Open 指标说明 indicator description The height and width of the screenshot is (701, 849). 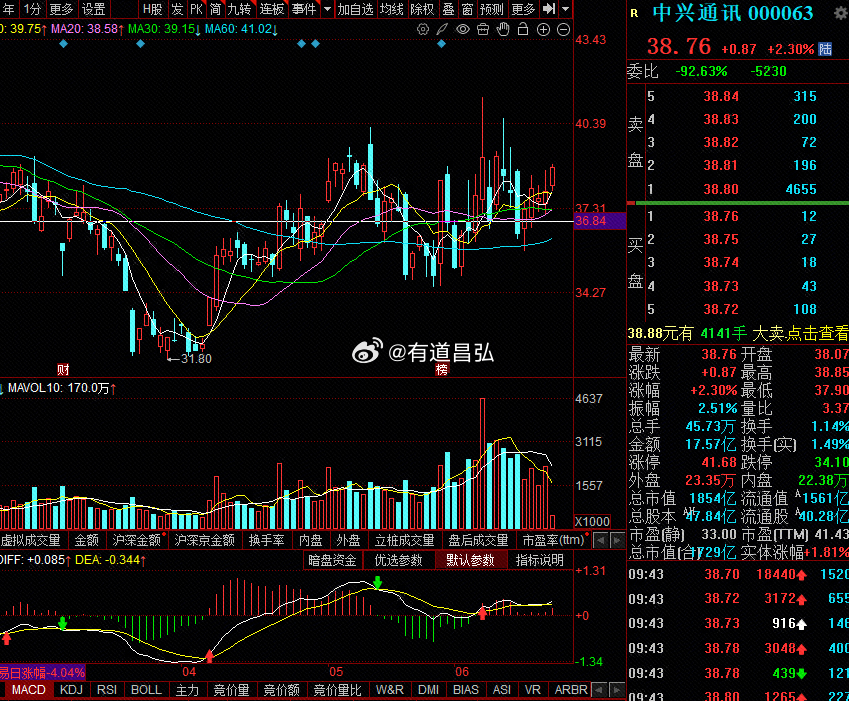(x=539, y=560)
